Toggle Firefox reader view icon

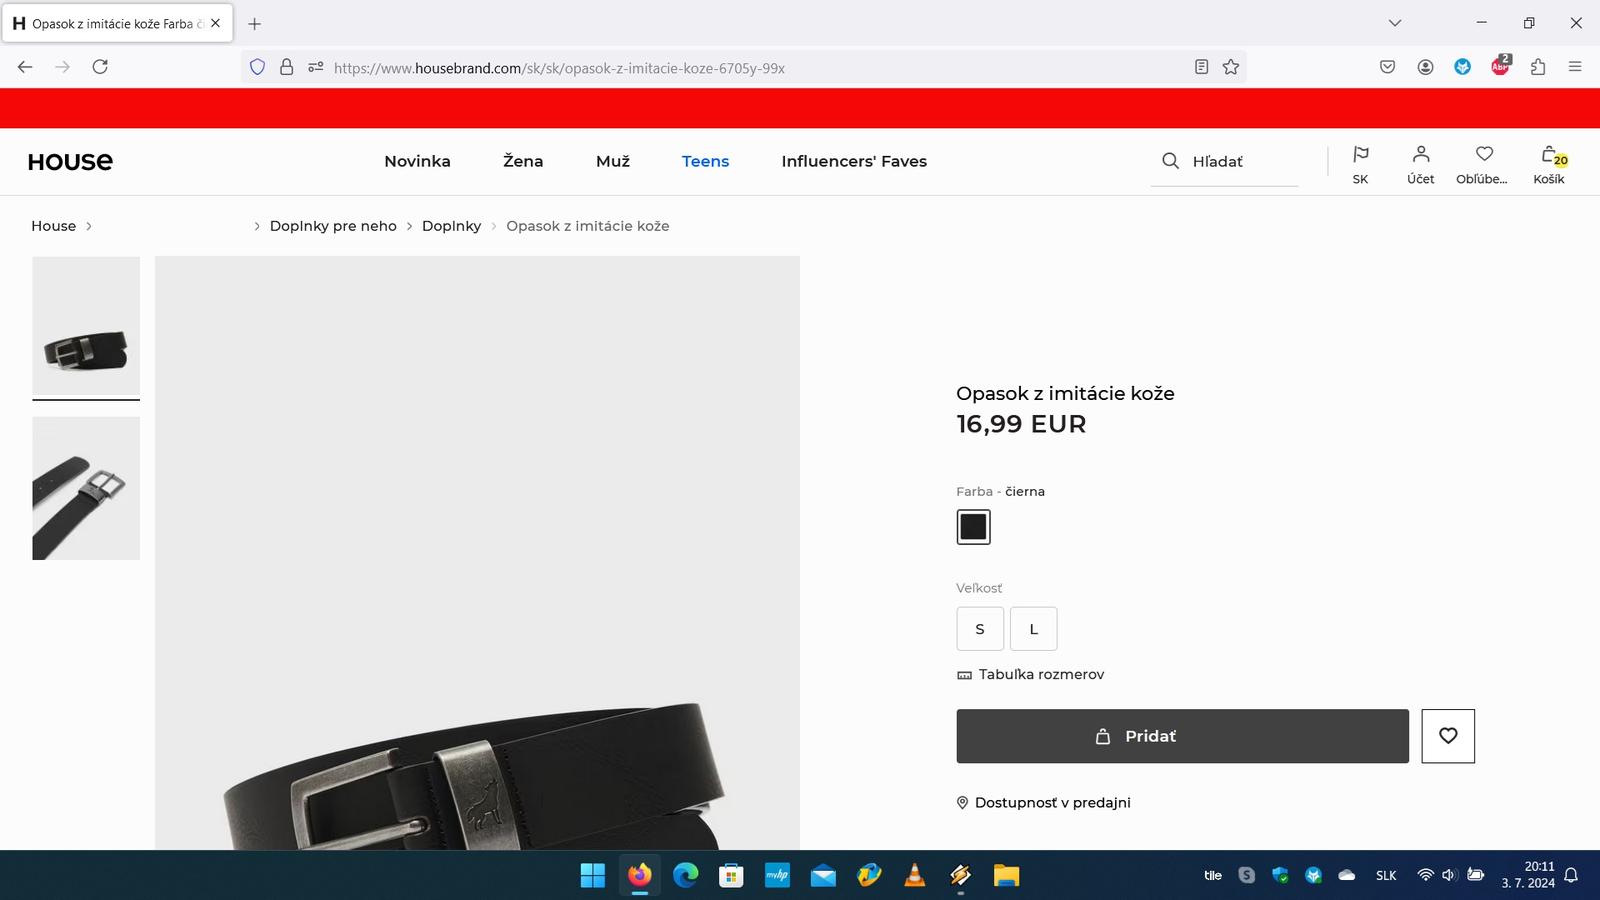coord(1201,67)
